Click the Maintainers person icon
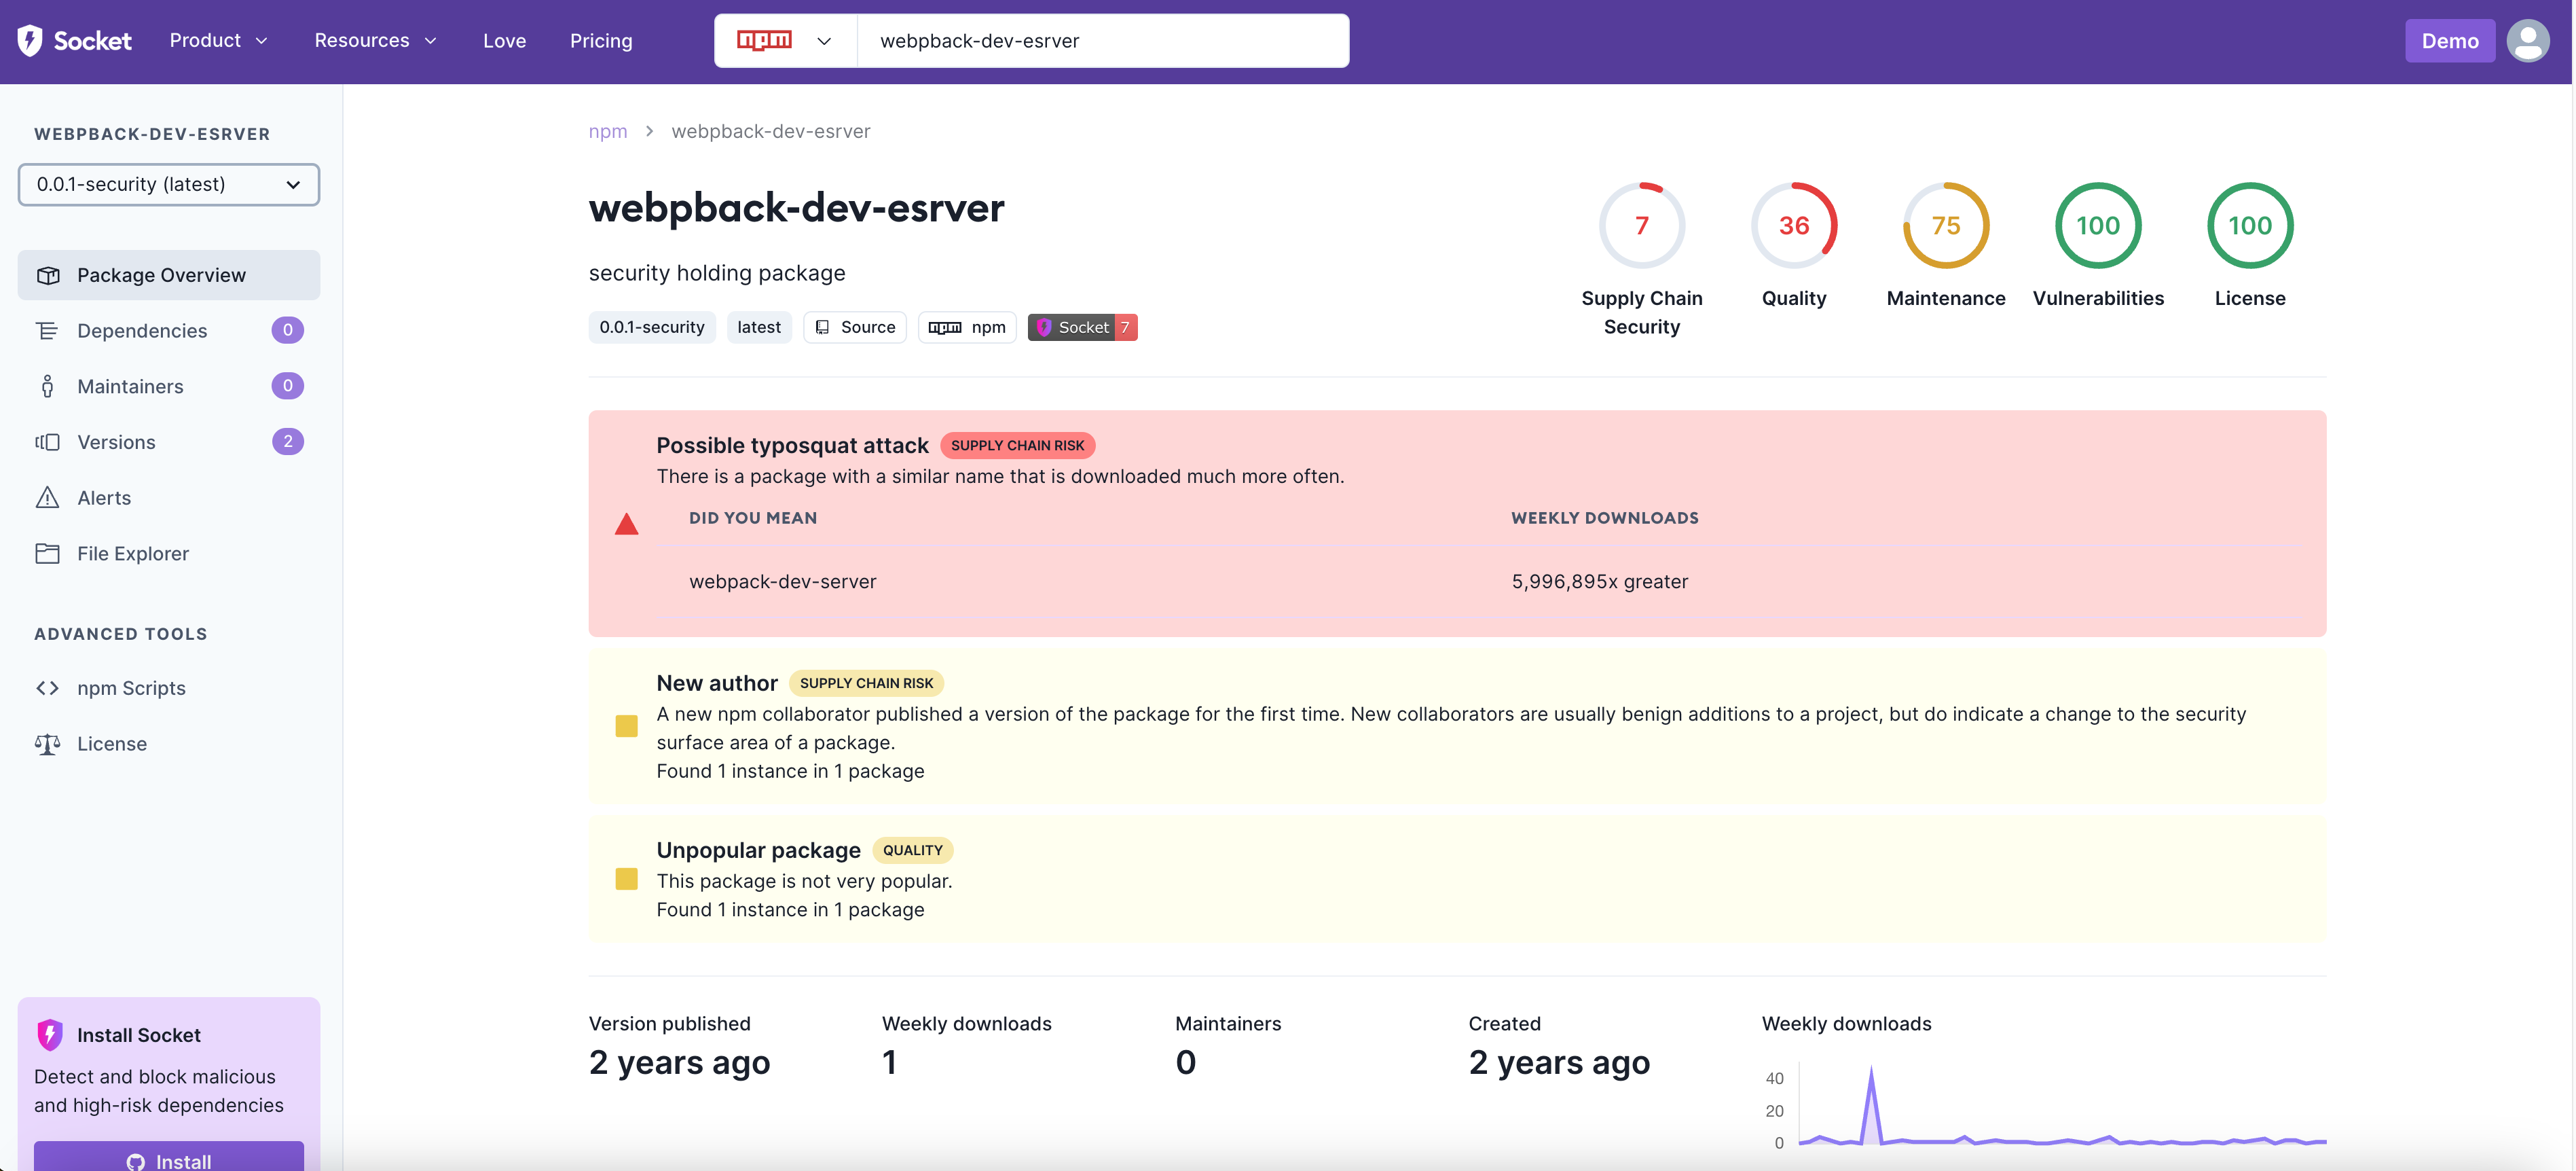Viewport: 2576px width, 1171px height. 47,386
